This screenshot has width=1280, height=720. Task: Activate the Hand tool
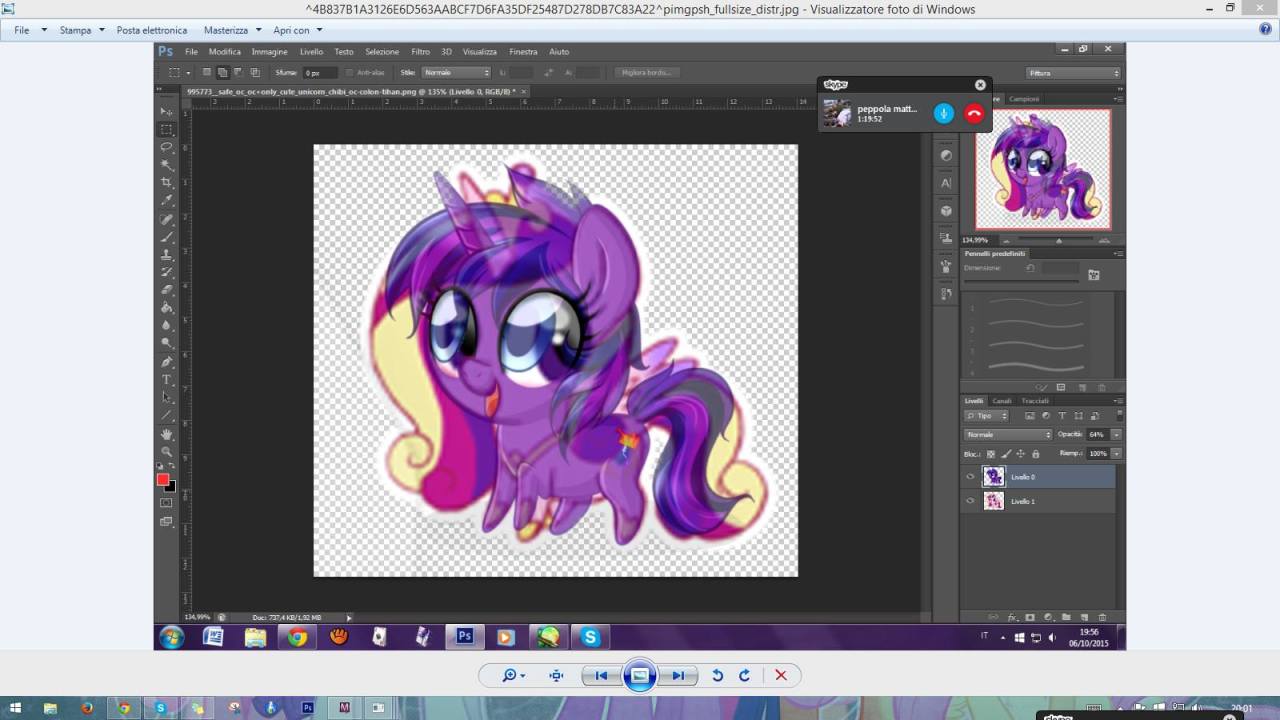click(x=167, y=434)
